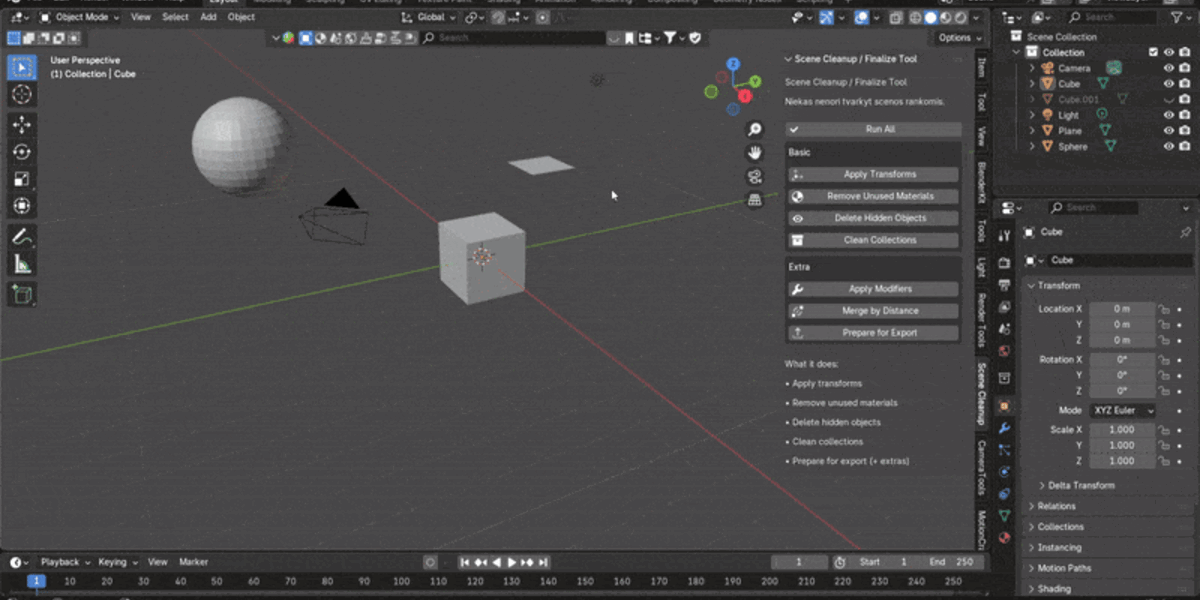Click the Merge by Distance button
The height and width of the screenshot is (600, 1200).
(874, 311)
